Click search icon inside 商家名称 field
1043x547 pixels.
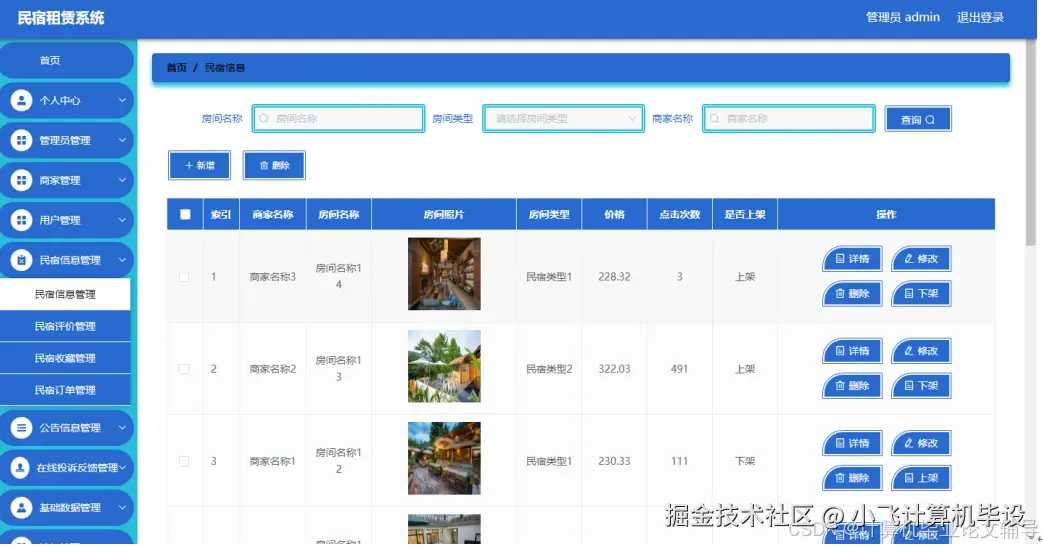click(x=714, y=118)
